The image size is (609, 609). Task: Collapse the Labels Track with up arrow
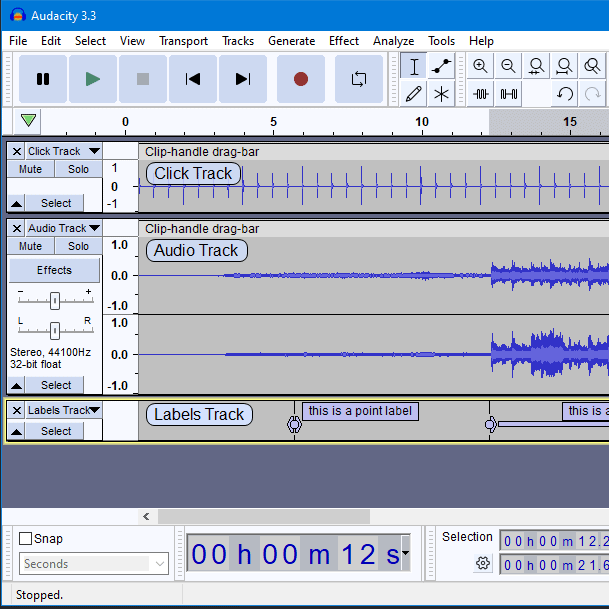pyautogui.click(x=16, y=431)
